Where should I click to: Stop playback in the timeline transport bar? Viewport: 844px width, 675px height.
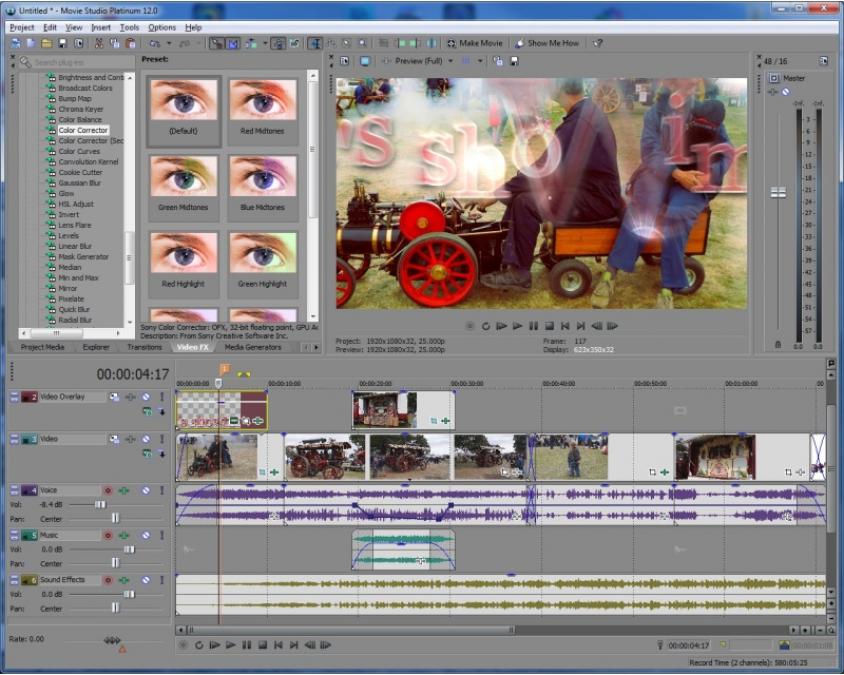tap(263, 645)
